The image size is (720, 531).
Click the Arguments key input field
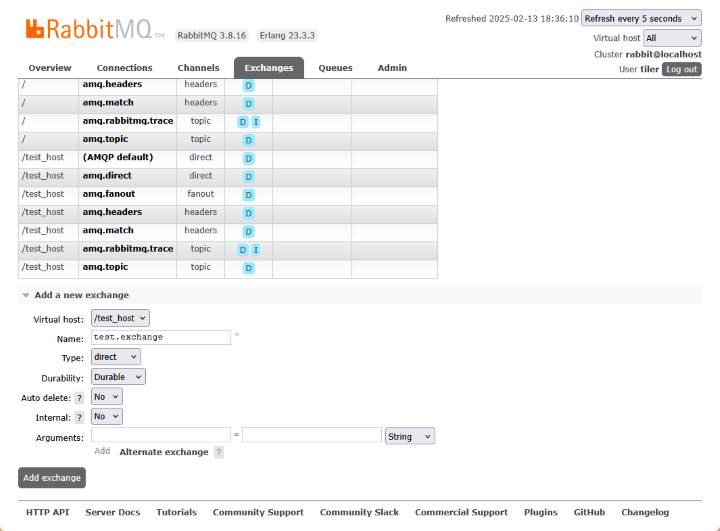click(x=161, y=435)
